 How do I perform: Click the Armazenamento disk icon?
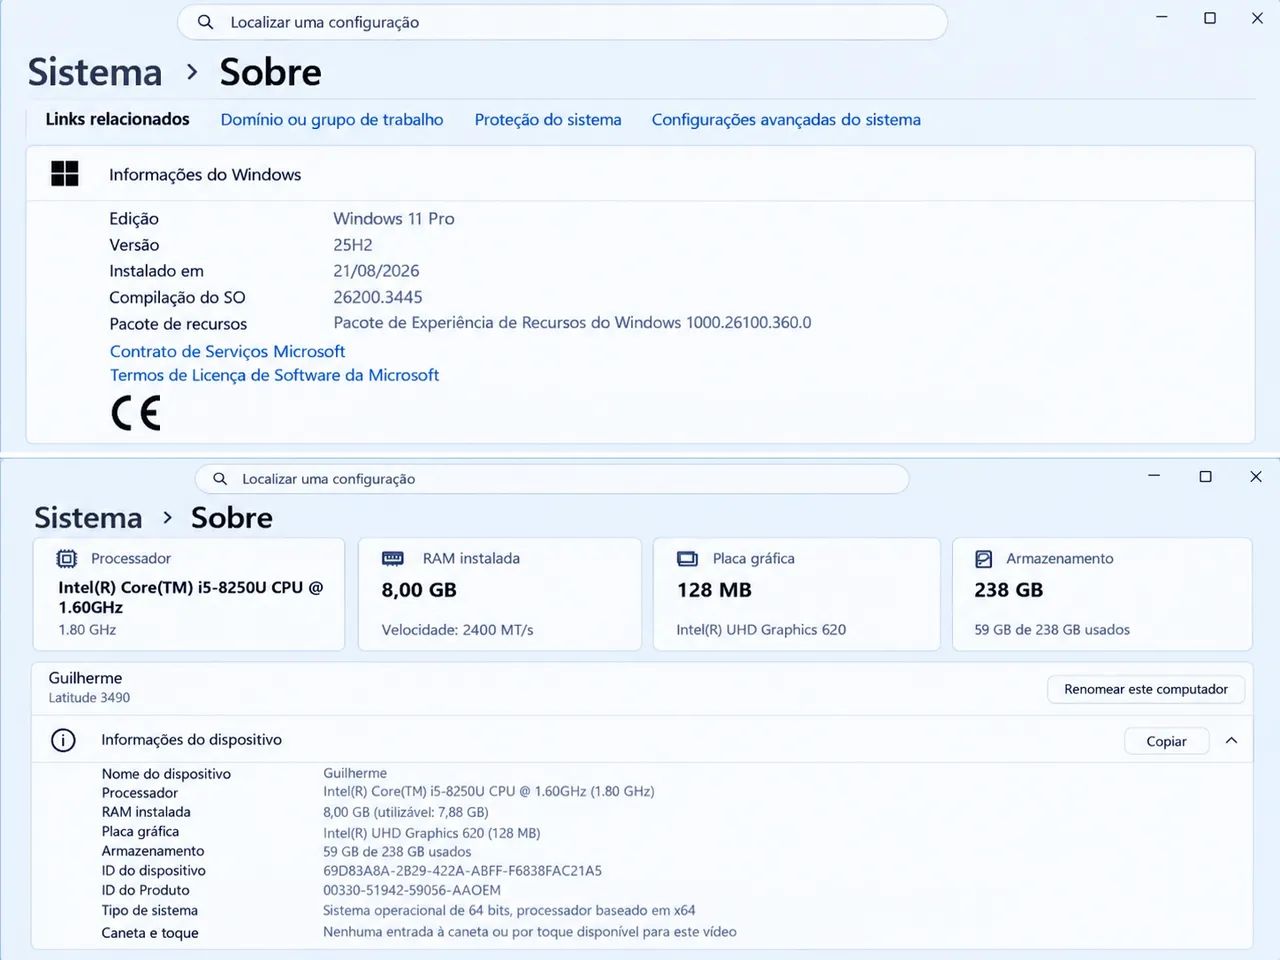pos(984,559)
